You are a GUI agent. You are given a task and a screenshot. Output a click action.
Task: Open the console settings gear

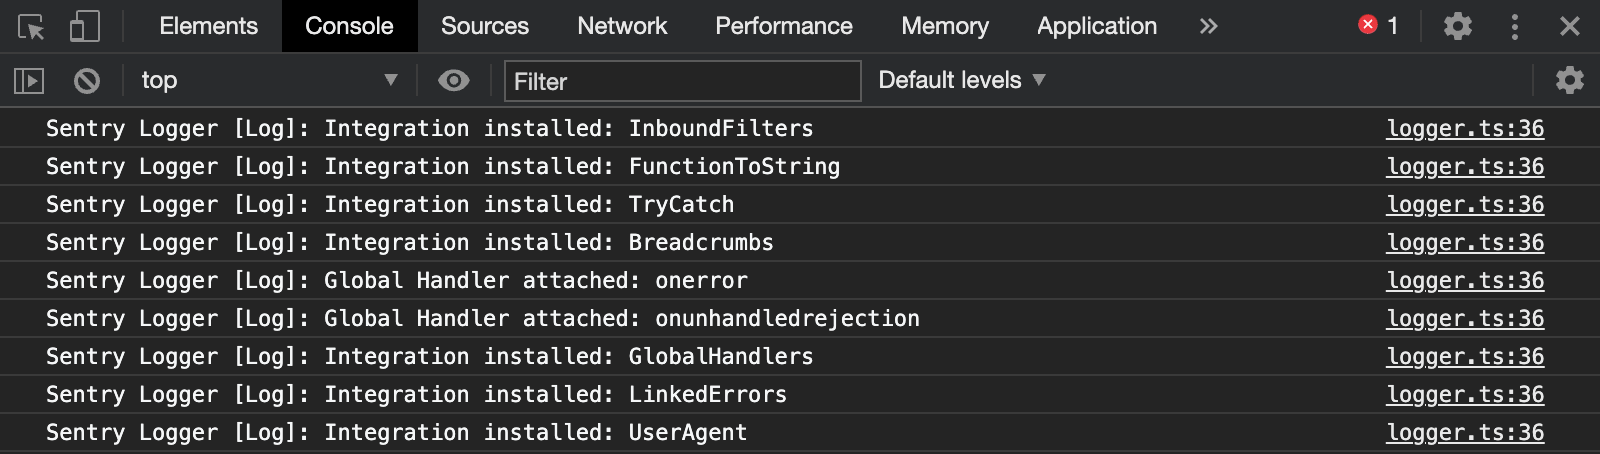pyautogui.click(x=1570, y=80)
